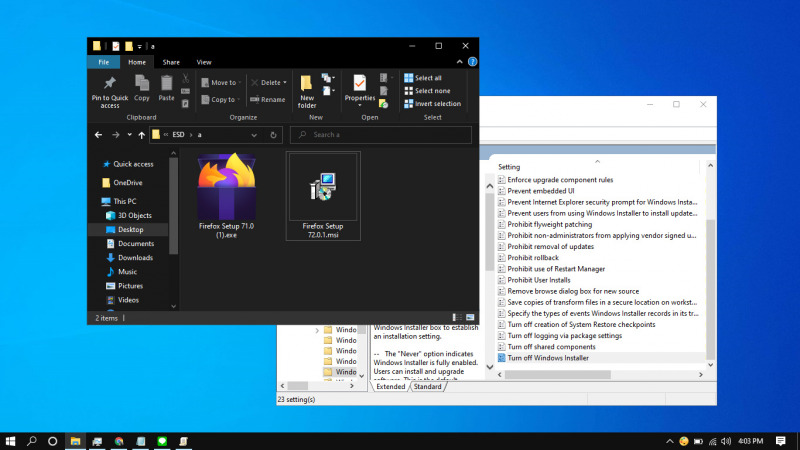Go up one folder level arrow

tap(141, 135)
